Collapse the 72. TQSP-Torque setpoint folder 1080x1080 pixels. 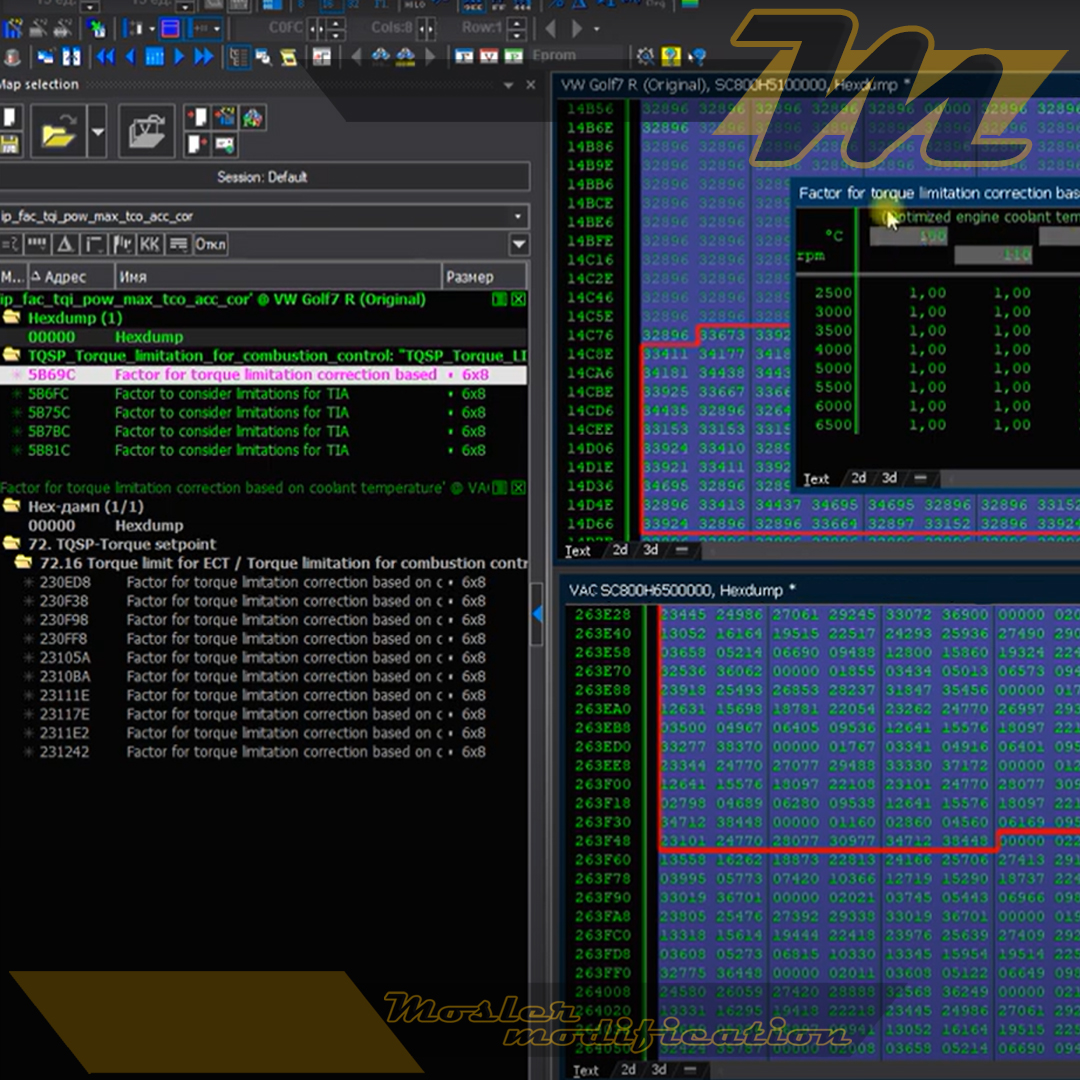[x=12, y=543]
